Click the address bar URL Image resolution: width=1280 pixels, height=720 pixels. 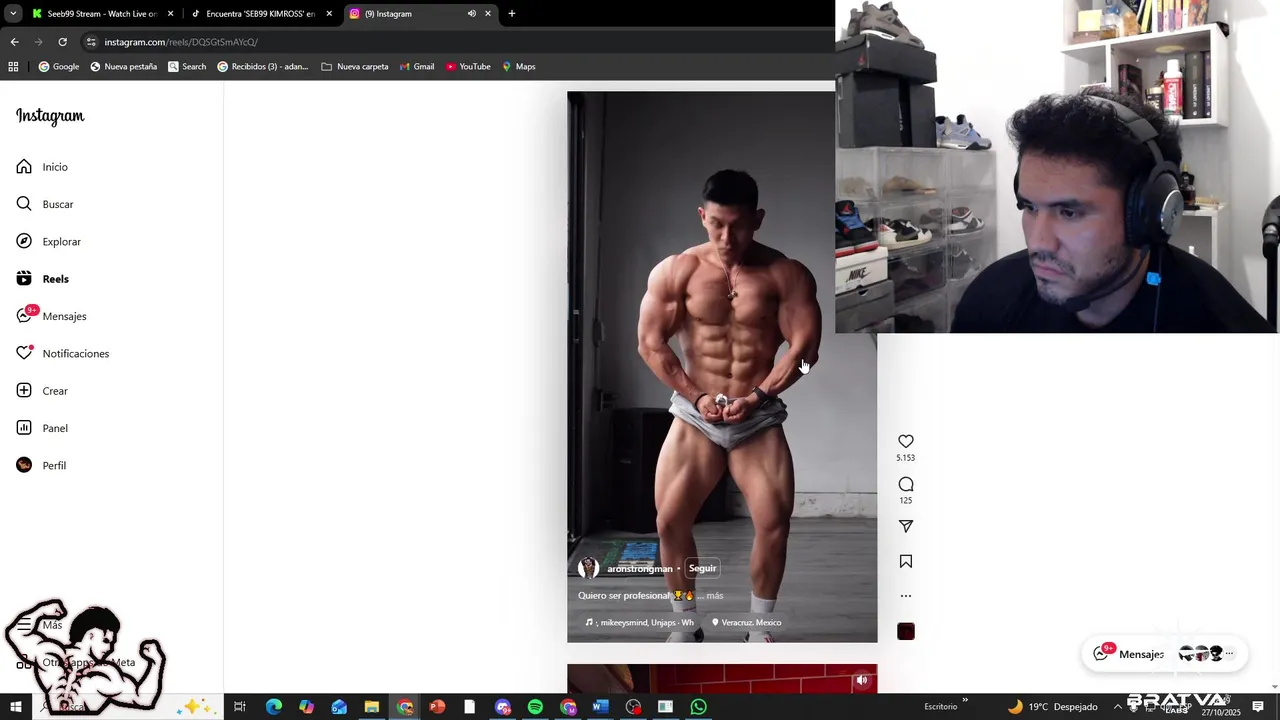click(181, 42)
